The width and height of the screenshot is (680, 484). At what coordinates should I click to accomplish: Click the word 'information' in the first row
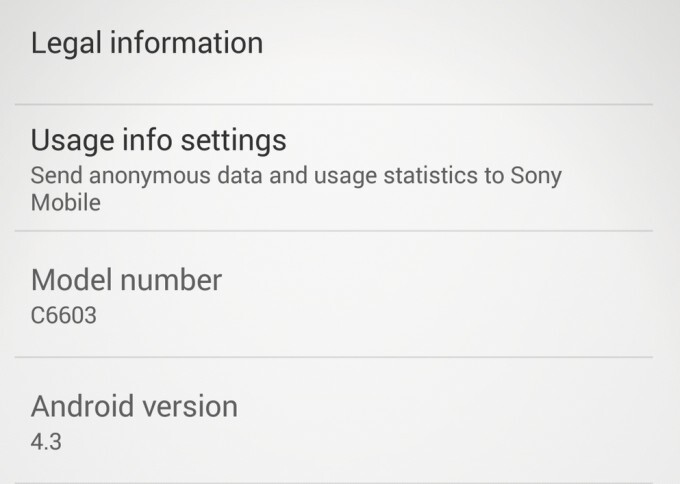[x=187, y=44]
